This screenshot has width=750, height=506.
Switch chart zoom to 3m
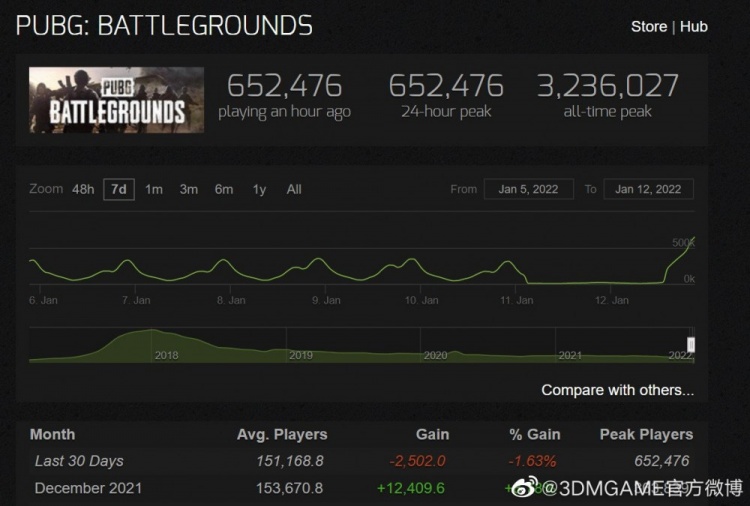(x=189, y=189)
